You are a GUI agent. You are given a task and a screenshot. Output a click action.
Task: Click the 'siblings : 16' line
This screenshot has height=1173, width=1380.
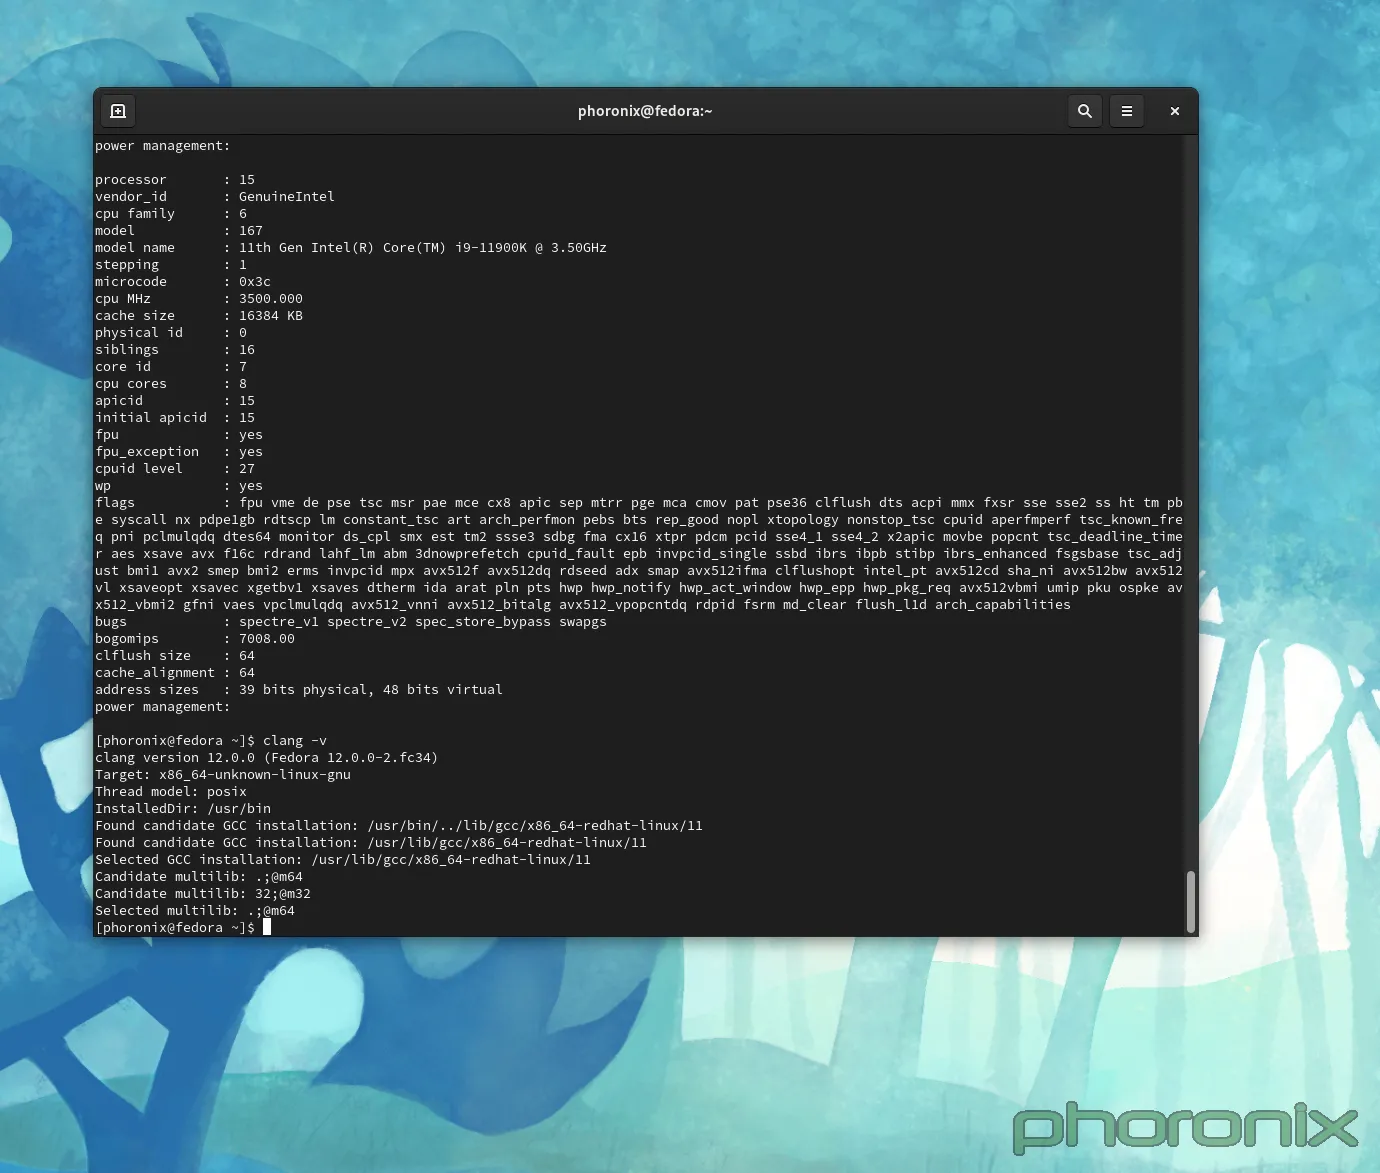point(175,350)
